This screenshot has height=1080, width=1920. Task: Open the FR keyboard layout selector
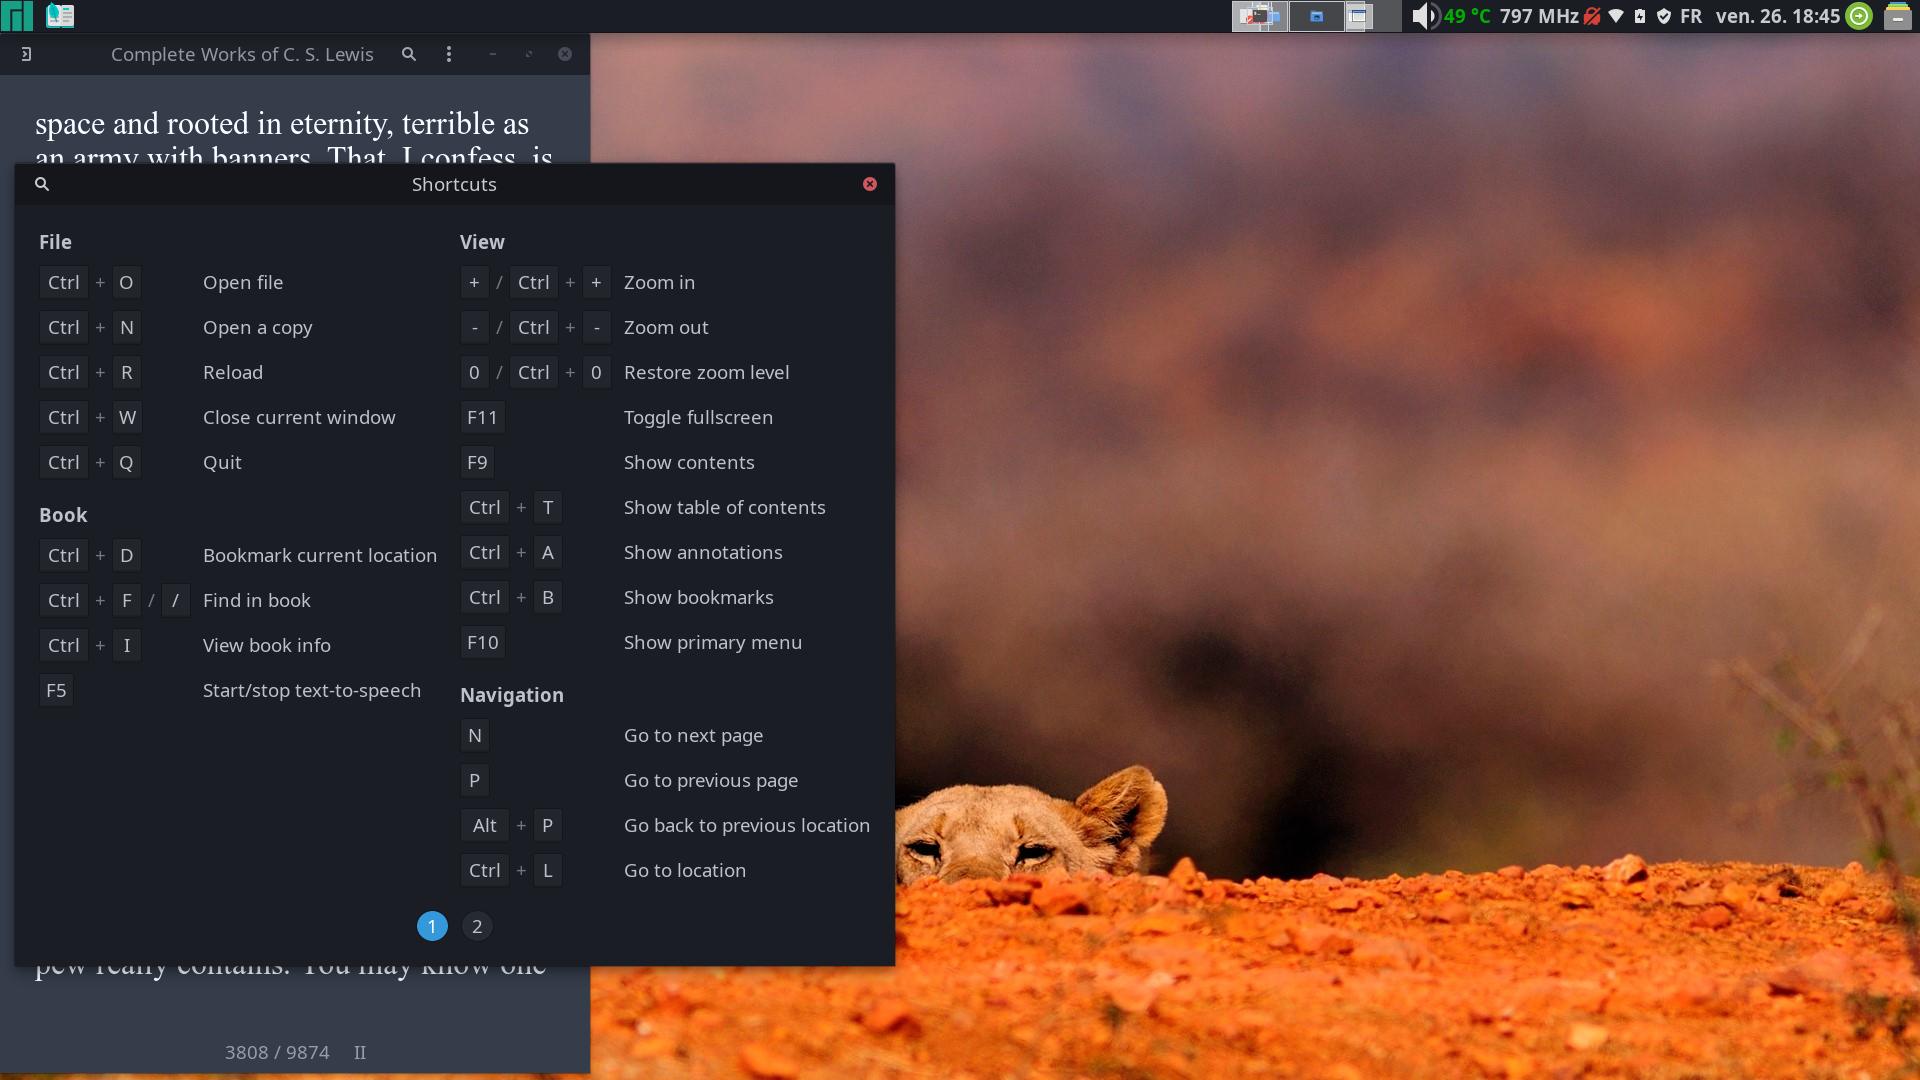tap(1691, 16)
